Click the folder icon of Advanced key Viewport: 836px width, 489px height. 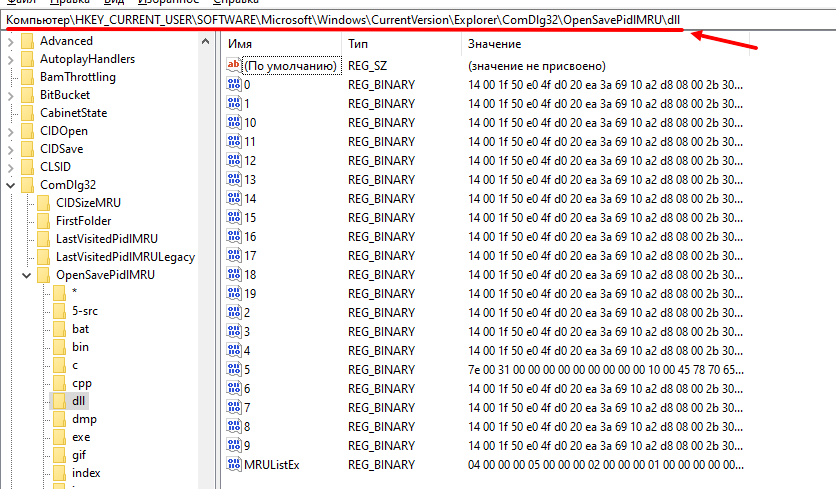click(x=27, y=41)
